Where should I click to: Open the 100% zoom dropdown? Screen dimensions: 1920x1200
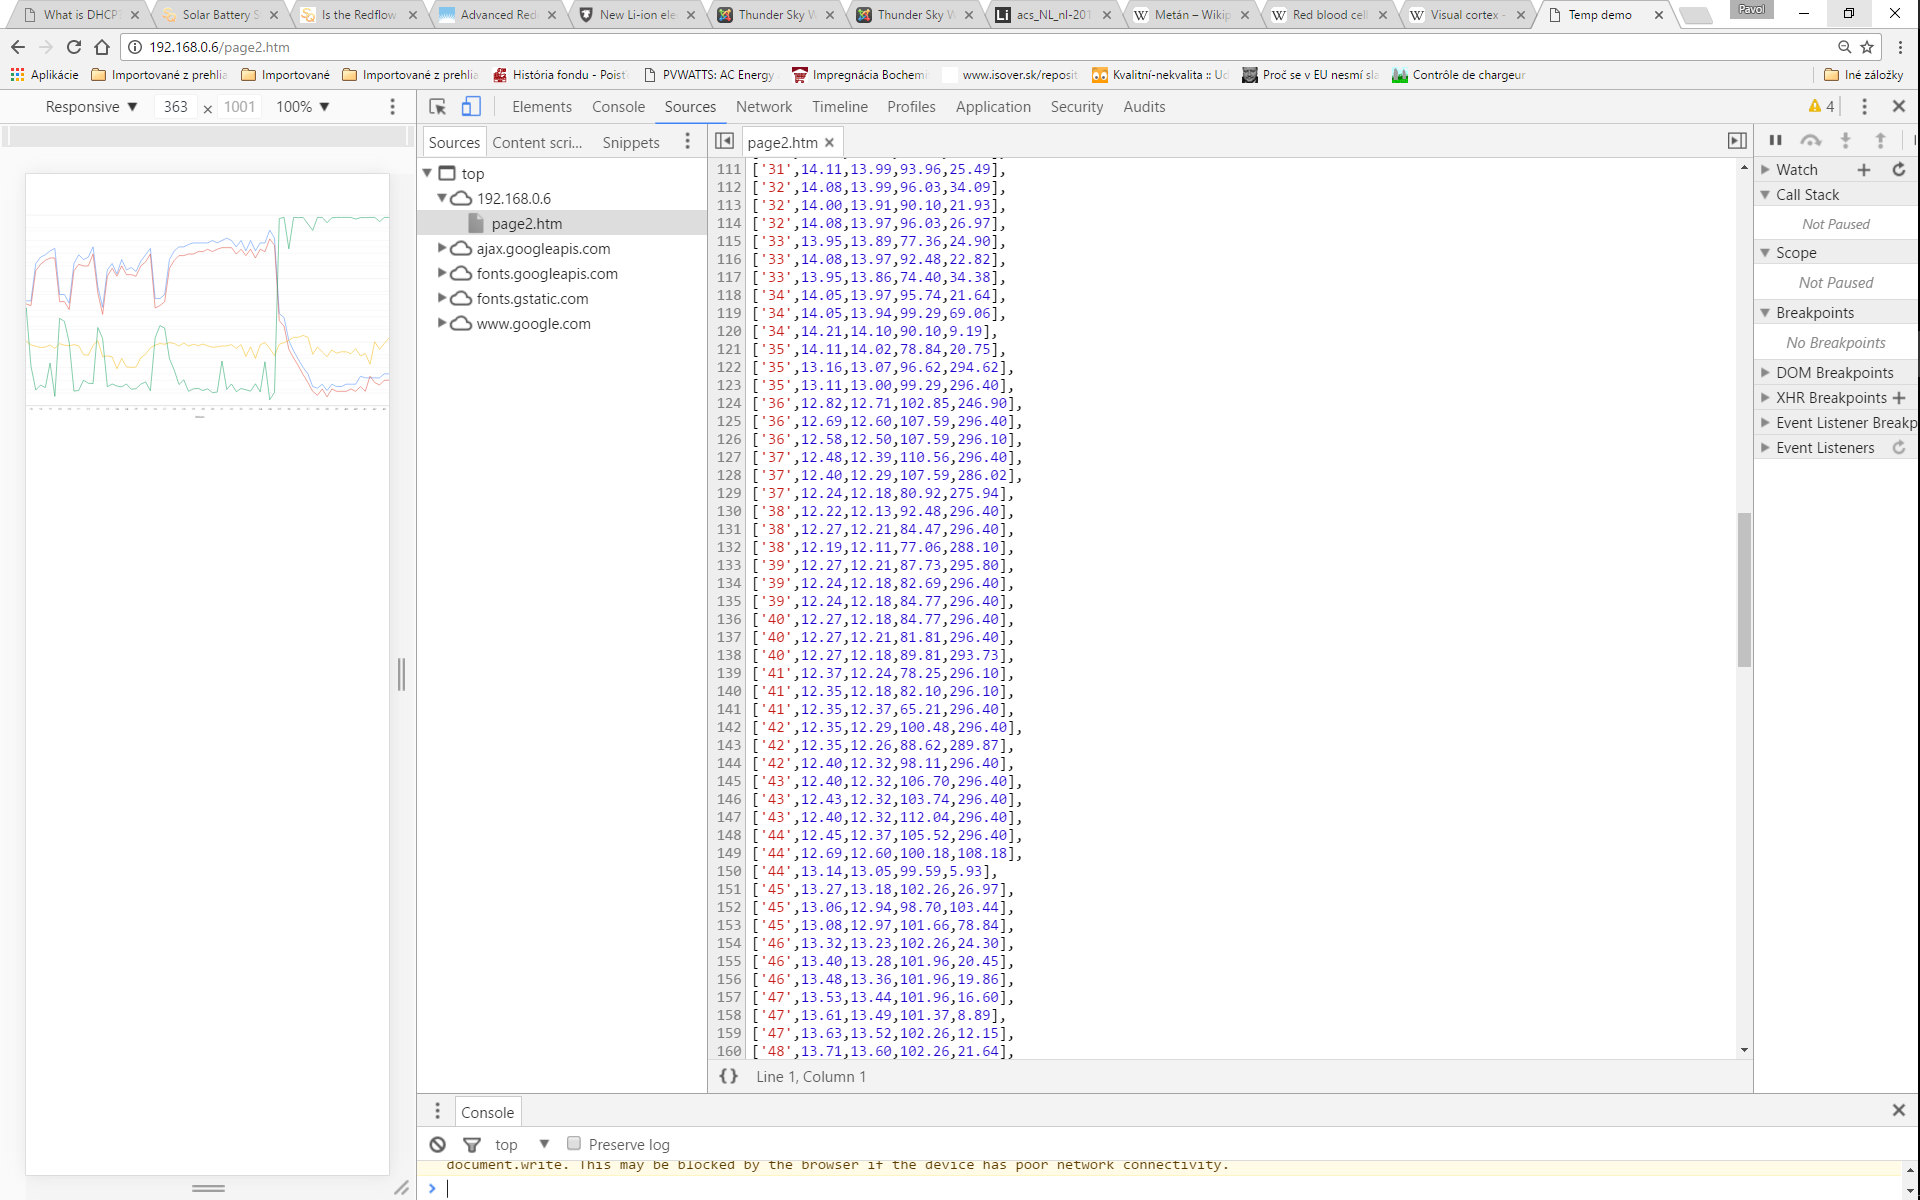pyautogui.click(x=303, y=107)
